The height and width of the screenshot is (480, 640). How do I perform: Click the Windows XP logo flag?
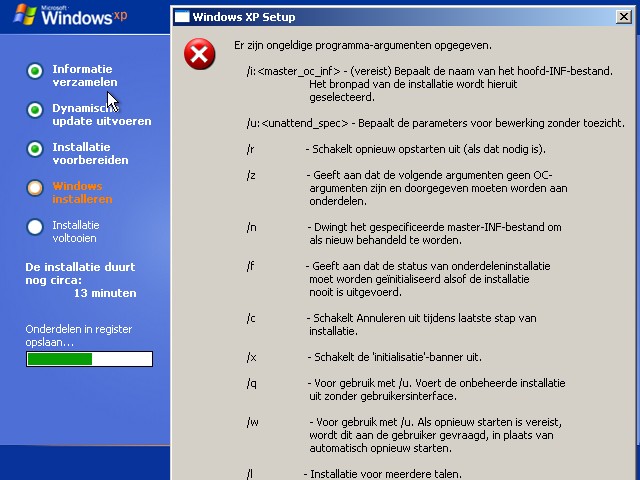pos(25,15)
